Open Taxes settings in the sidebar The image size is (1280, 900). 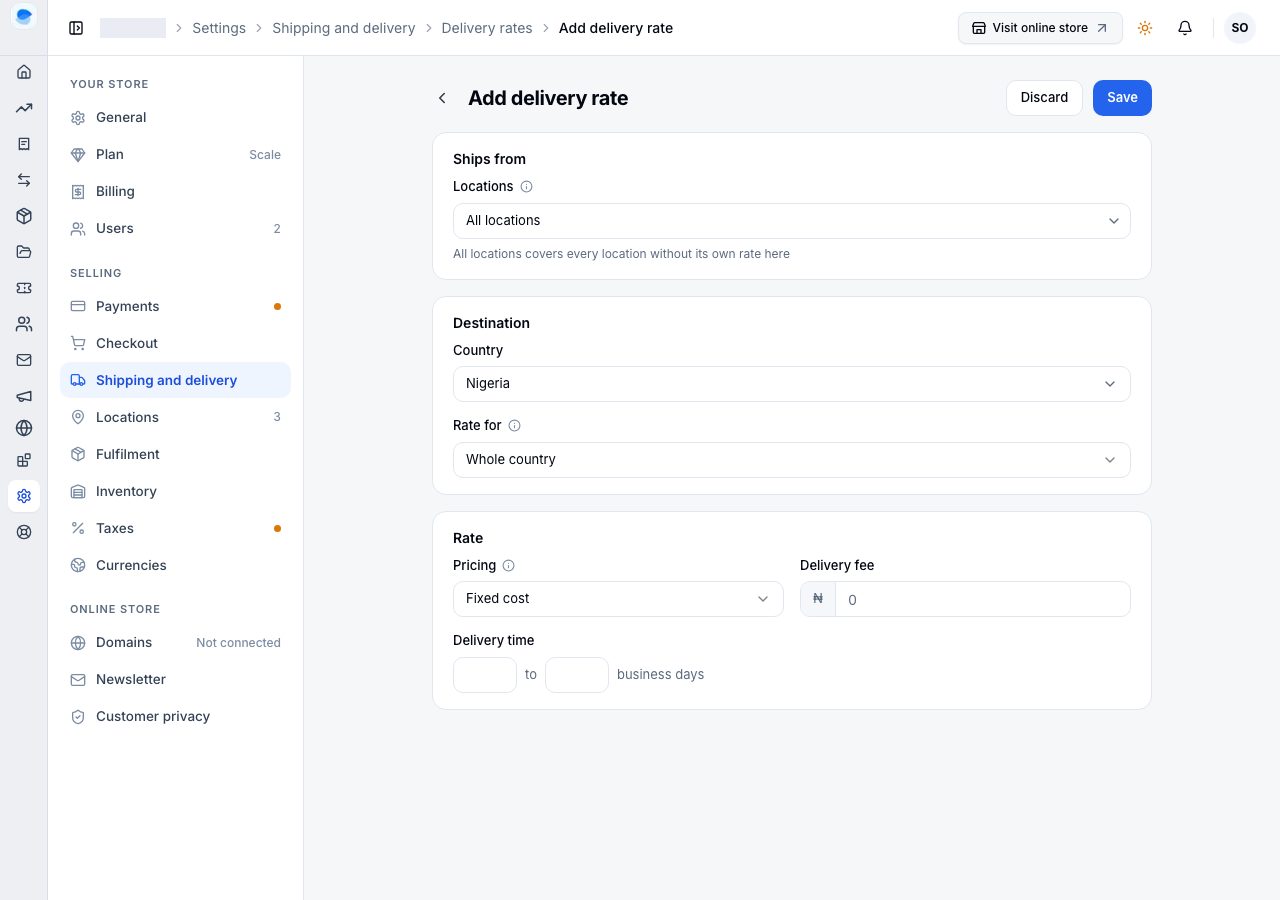pos(176,528)
